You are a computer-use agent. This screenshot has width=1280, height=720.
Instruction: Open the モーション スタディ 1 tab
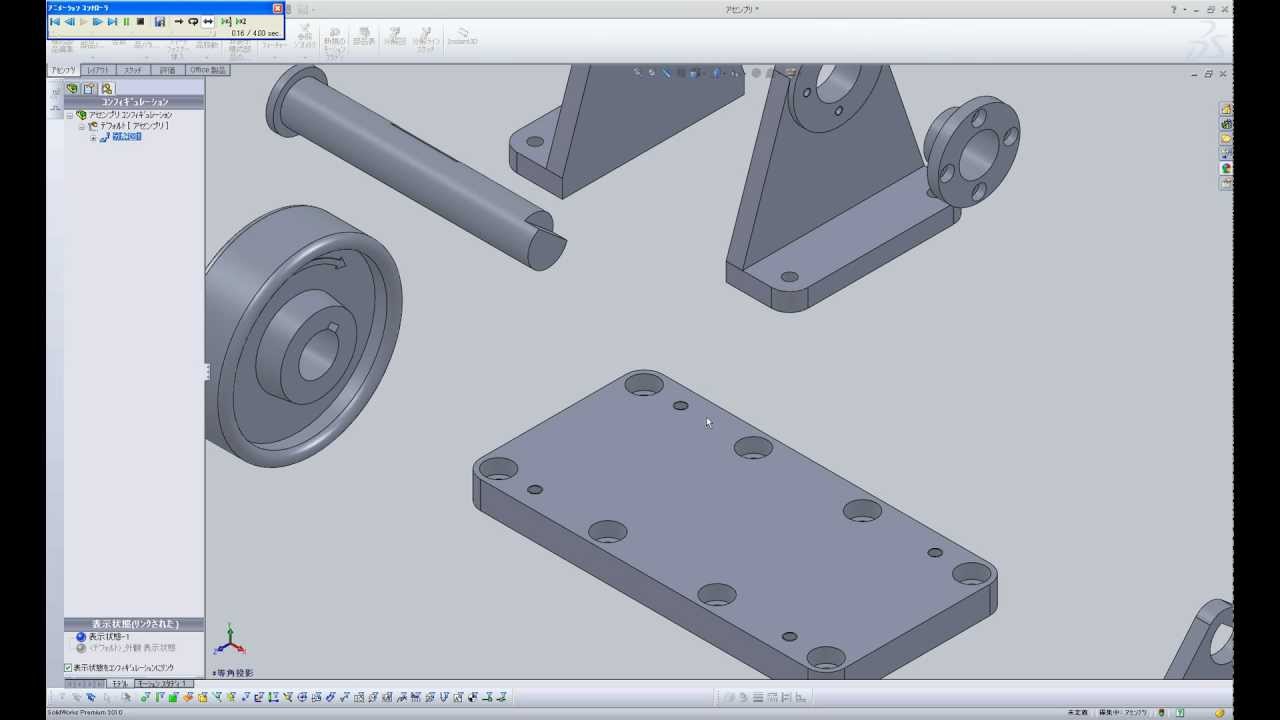[164, 683]
